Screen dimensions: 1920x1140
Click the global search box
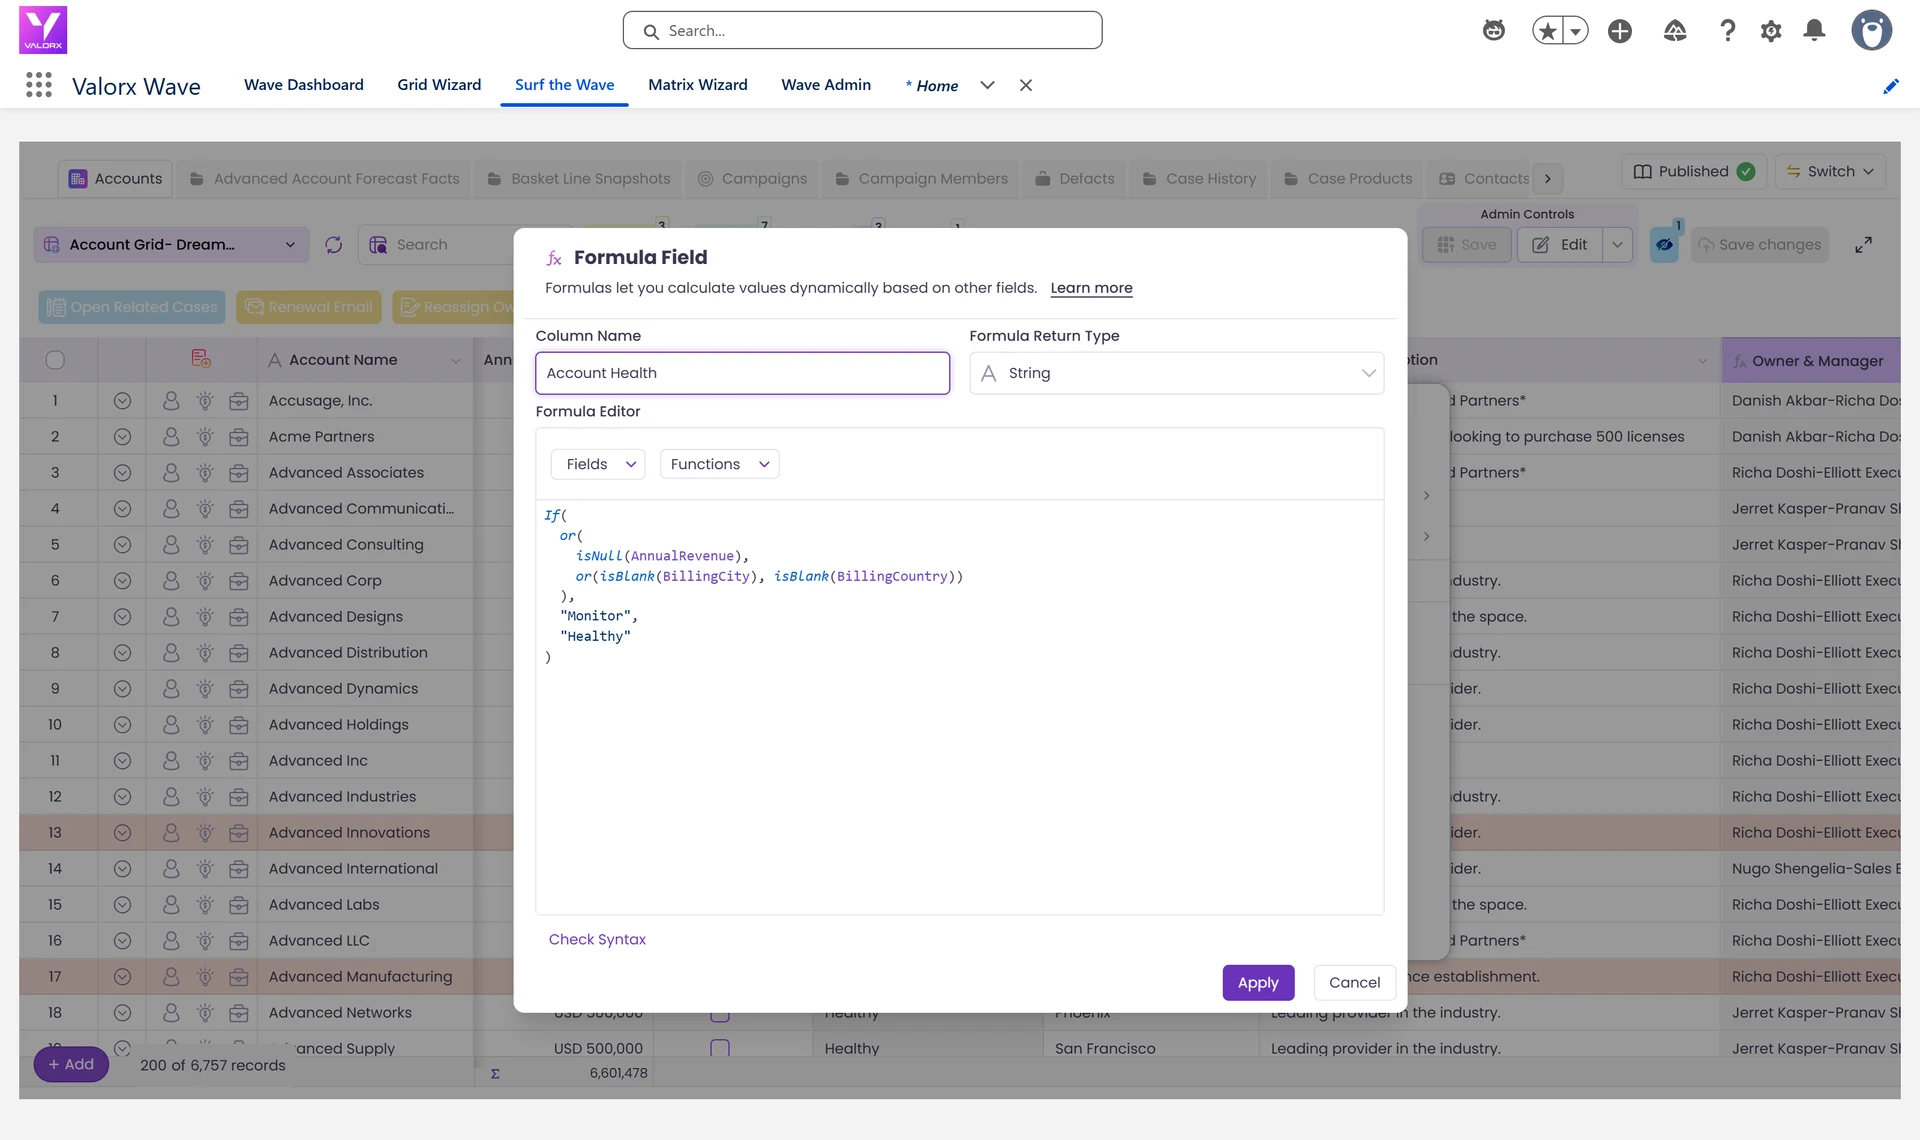click(x=862, y=31)
